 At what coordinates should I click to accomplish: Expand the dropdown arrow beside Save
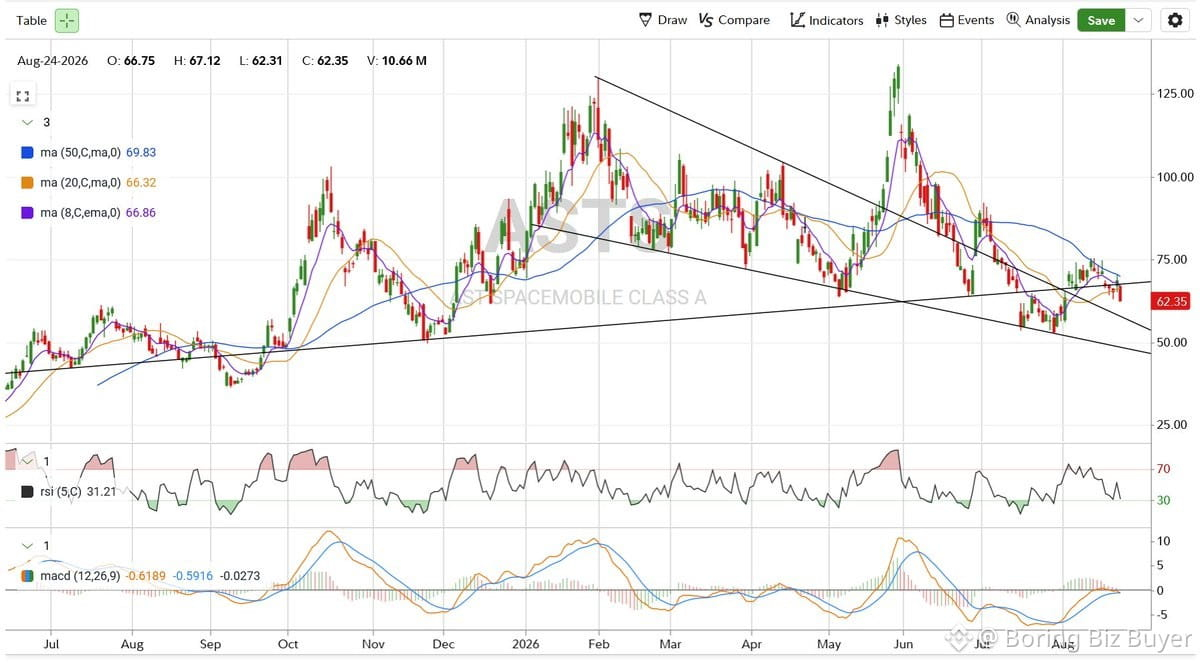point(1139,20)
